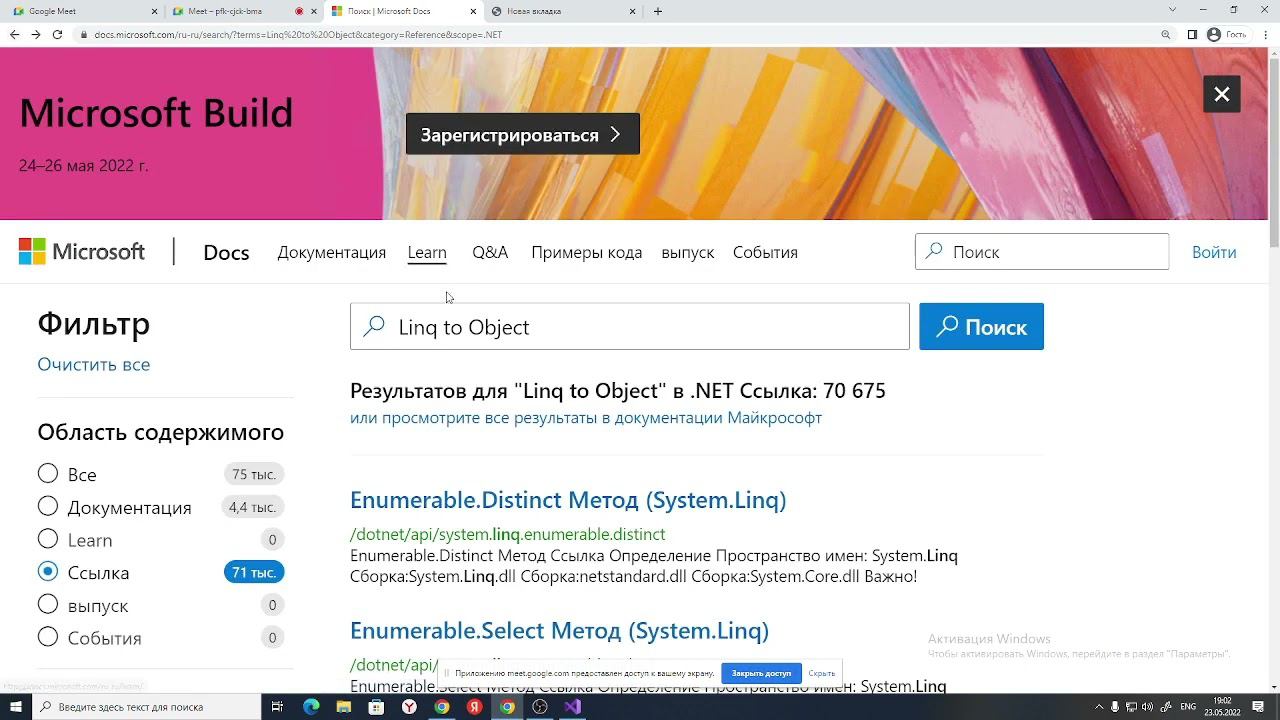The image size is (1280, 720).
Task: Open выпуск in the top navigation
Action: click(687, 252)
